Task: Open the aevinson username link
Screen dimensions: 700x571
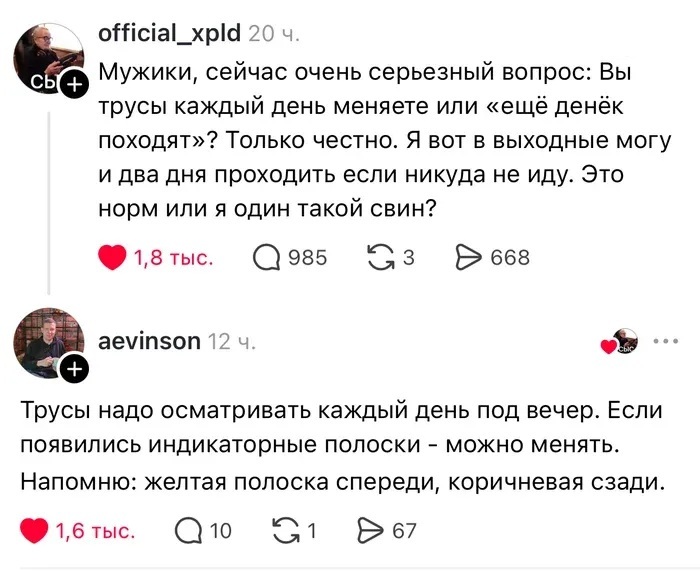Action: (150, 341)
